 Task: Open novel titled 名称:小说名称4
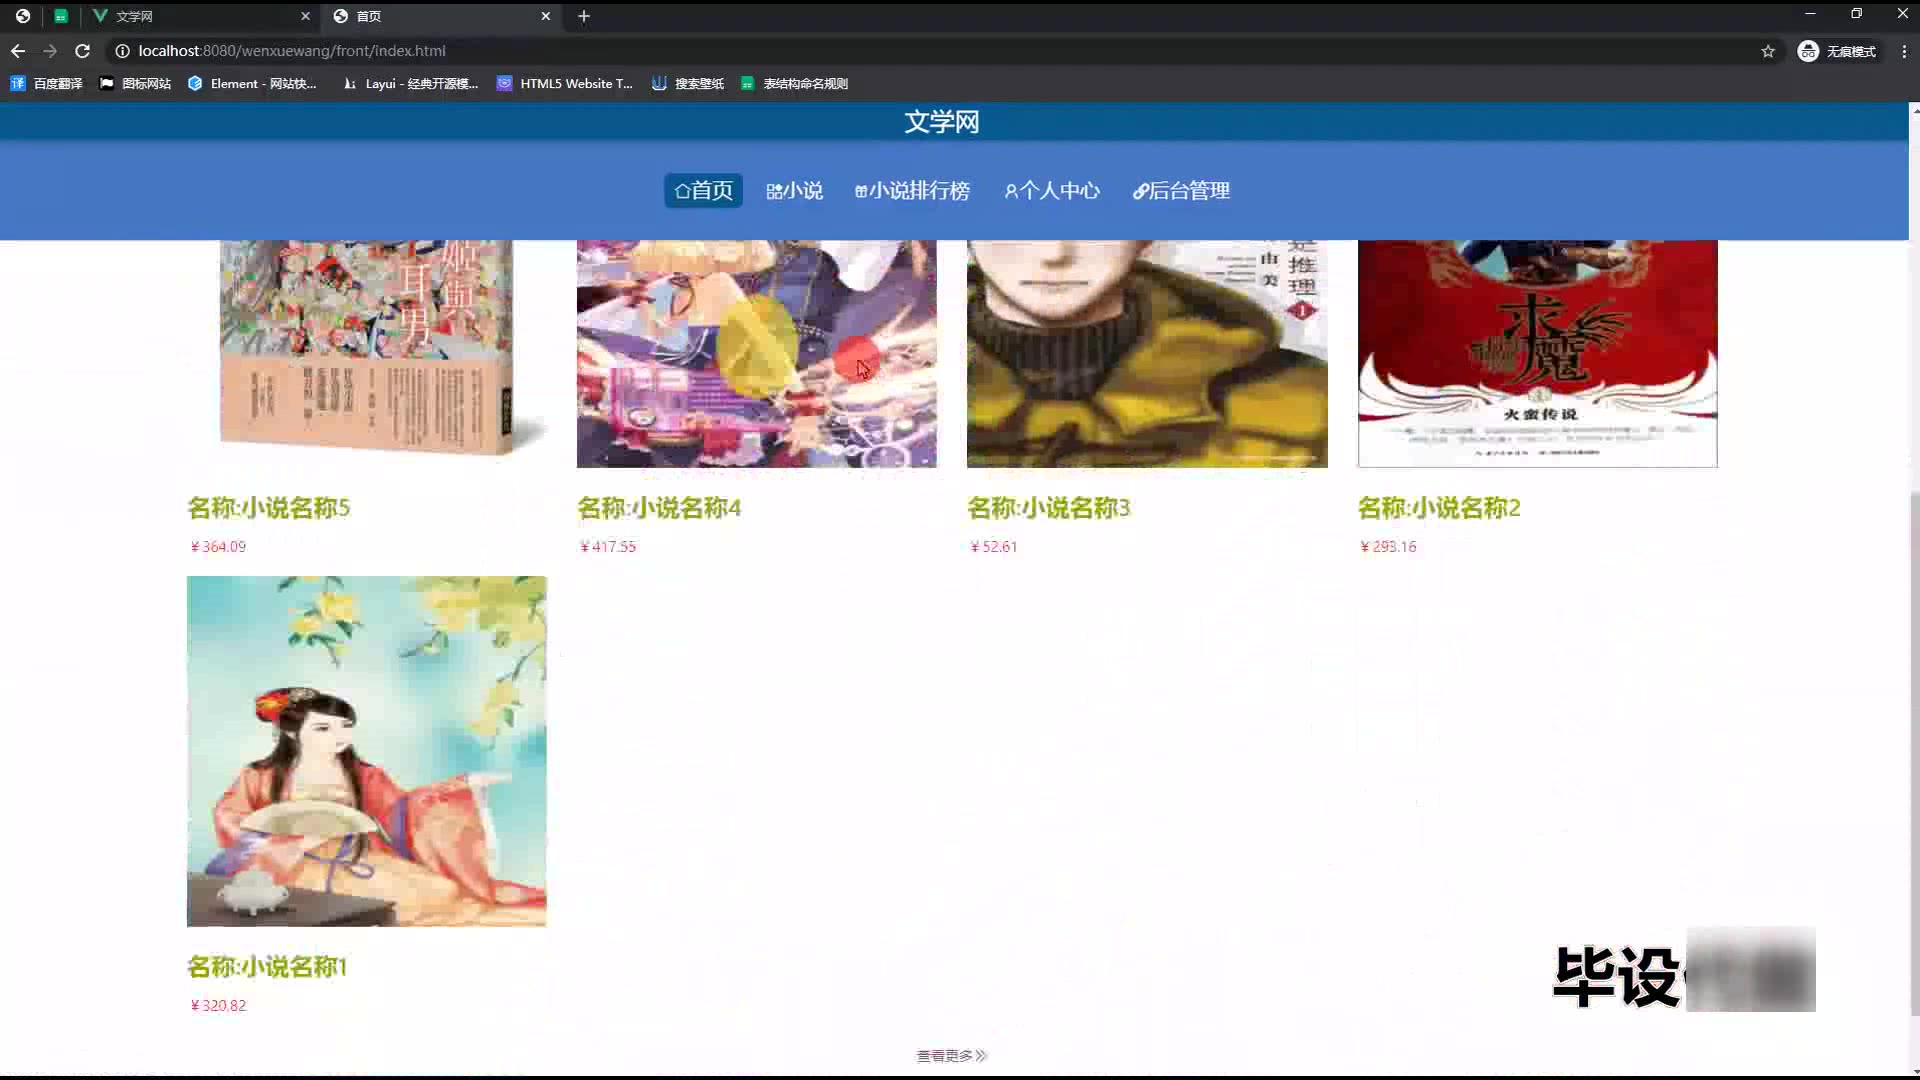659,508
